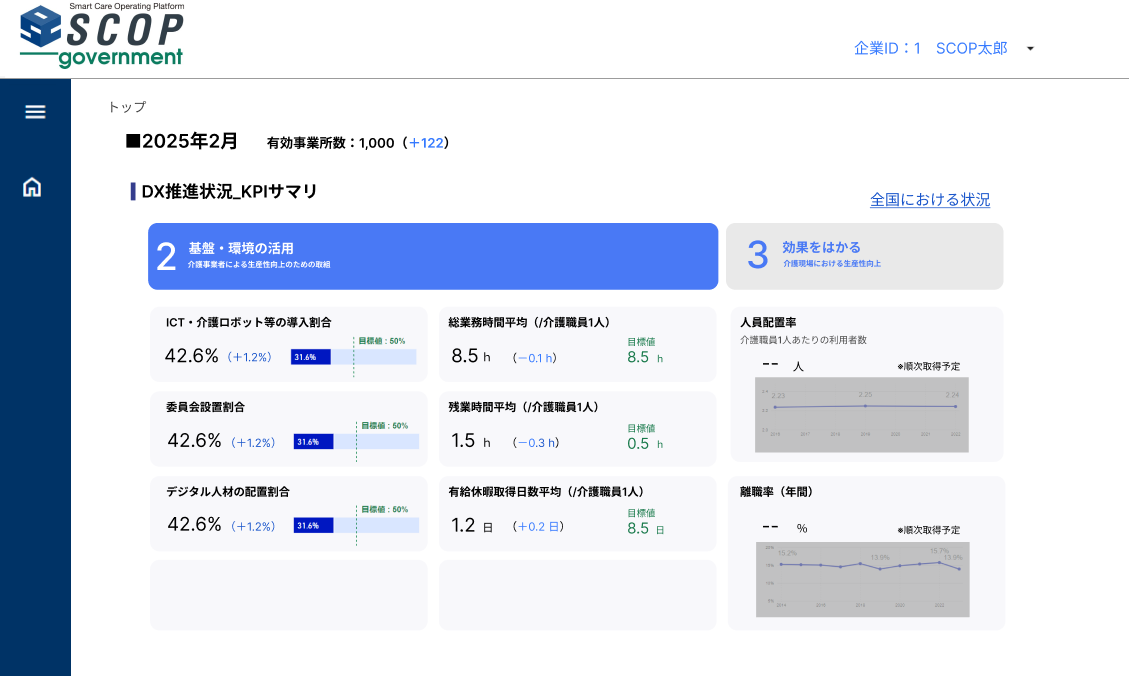Screen dimensions: 1129x676
Task: Click the 企業ID：1 label
Action: coord(887,47)
